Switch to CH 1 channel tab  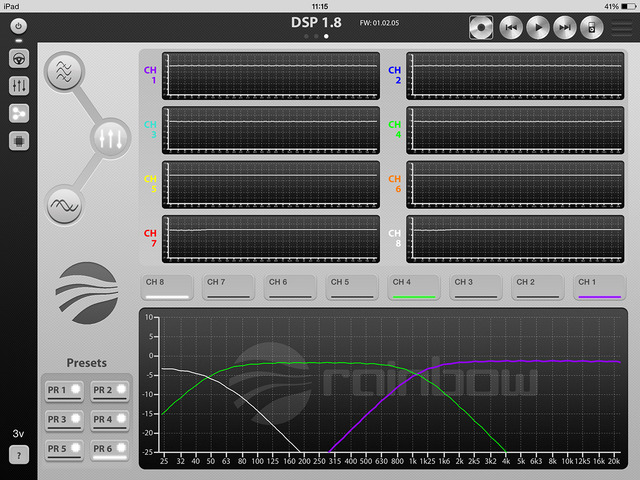click(x=600, y=287)
